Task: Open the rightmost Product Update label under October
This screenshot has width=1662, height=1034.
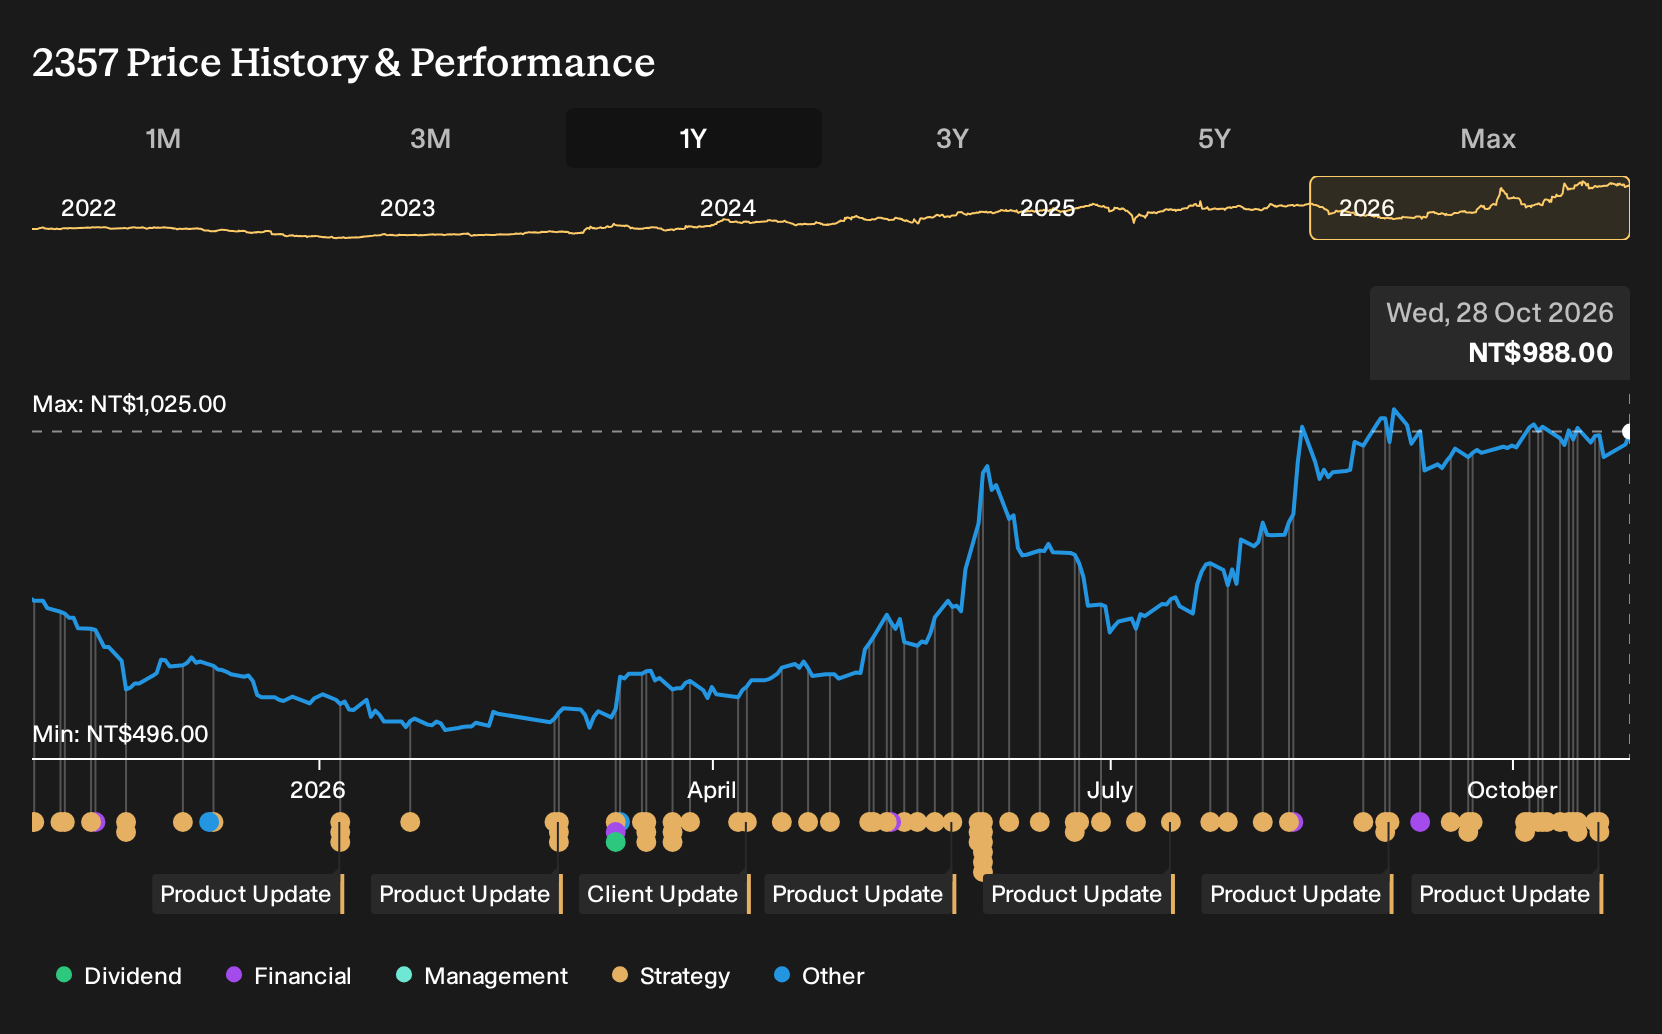Action: 1505,894
